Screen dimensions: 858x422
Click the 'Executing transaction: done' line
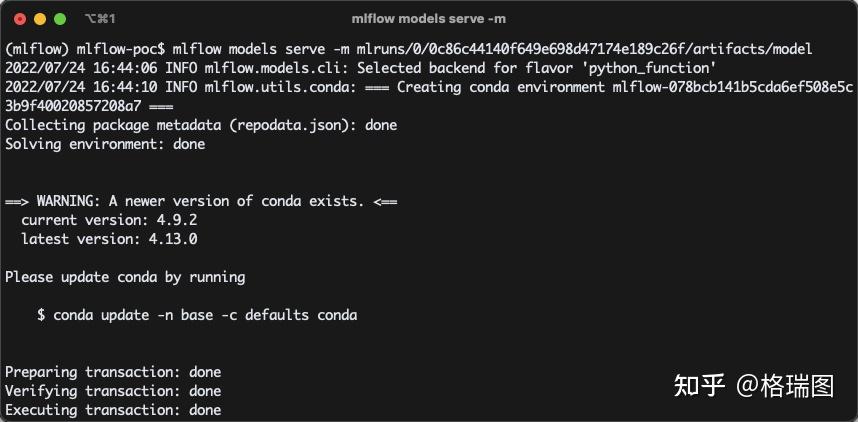(113, 410)
